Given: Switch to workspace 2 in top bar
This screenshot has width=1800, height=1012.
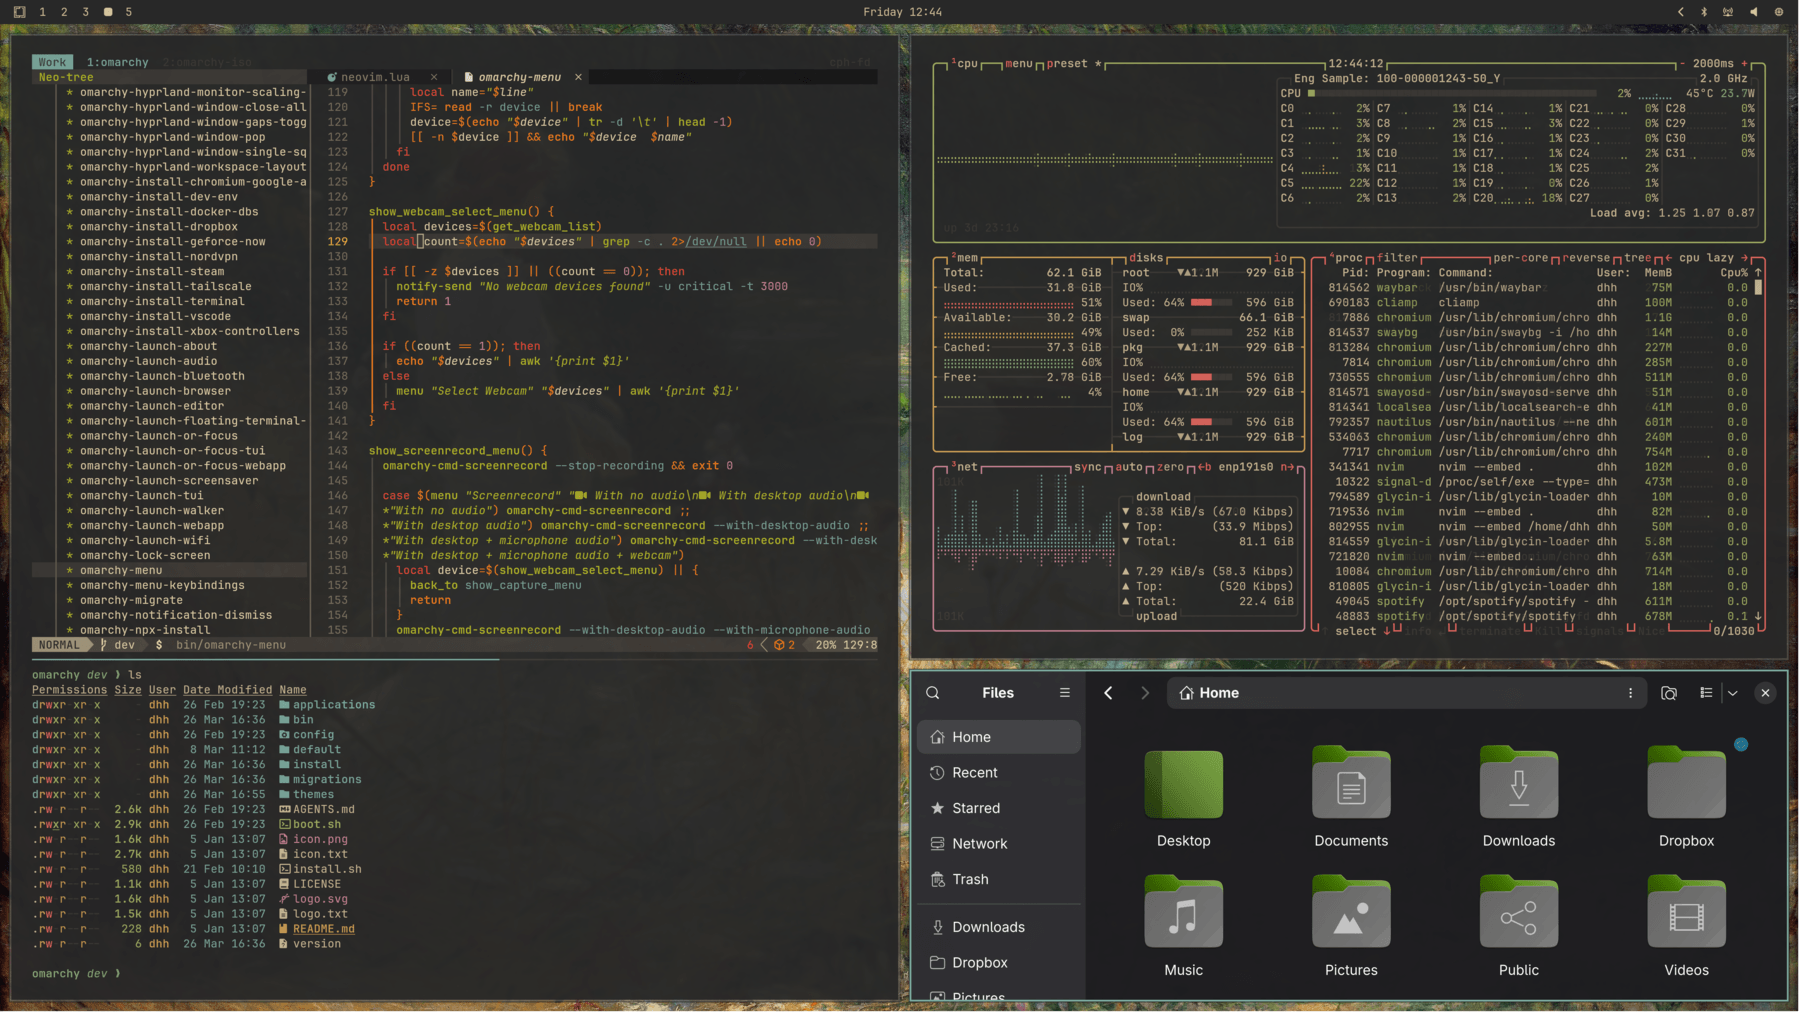Looking at the screenshot, I should click(x=64, y=12).
